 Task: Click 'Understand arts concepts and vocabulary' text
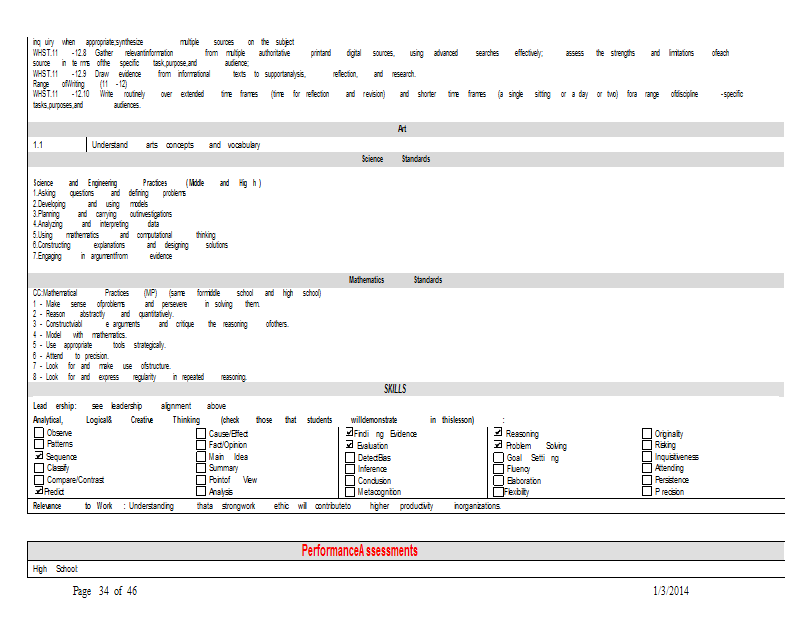[x=176, y=145]
